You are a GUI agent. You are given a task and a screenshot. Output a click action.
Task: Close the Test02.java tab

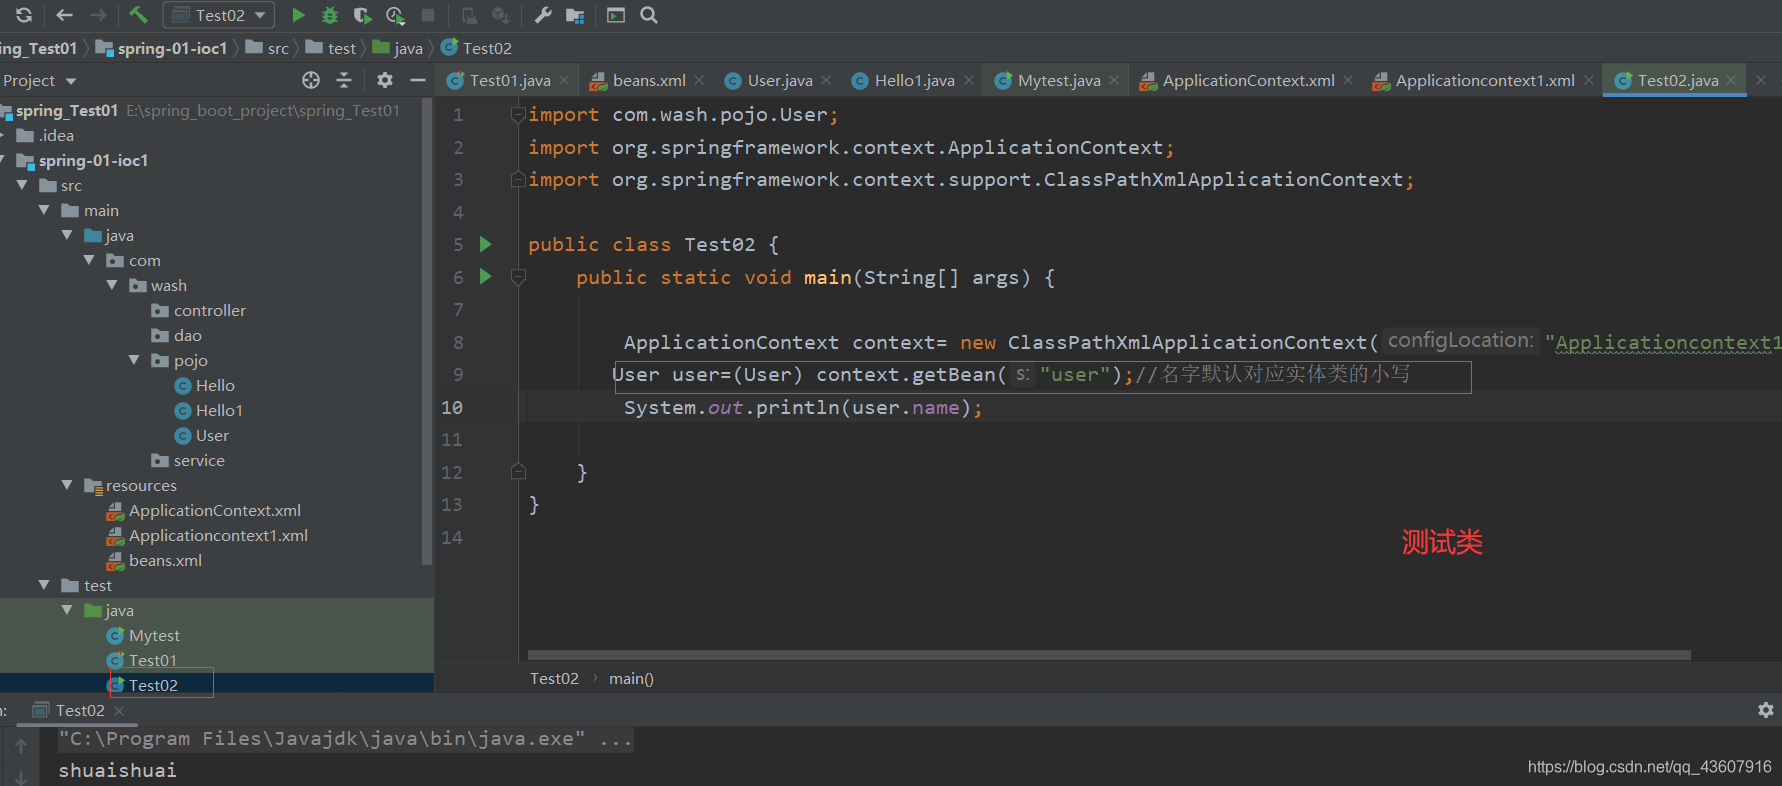[1731, 80]
